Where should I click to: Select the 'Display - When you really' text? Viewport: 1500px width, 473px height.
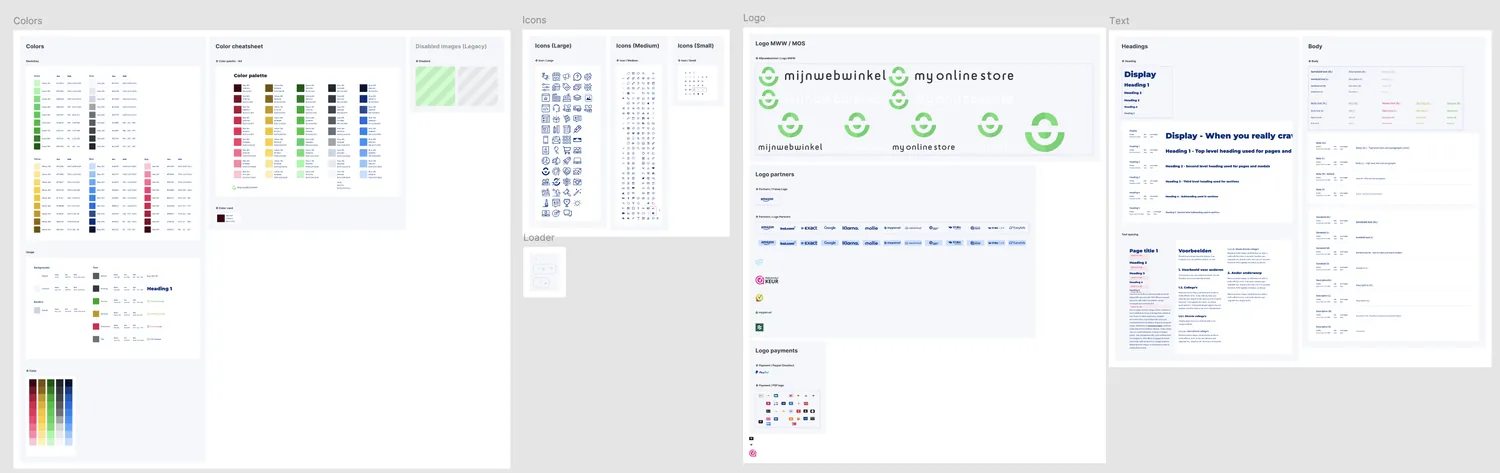[x=1228, y=135]
